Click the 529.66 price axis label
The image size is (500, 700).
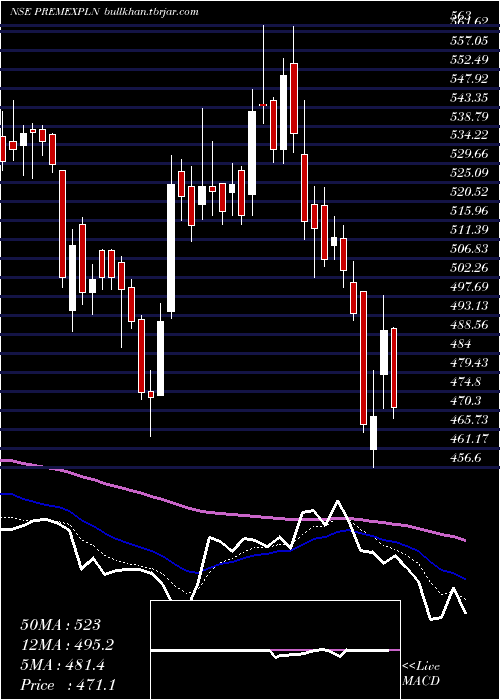468,154
